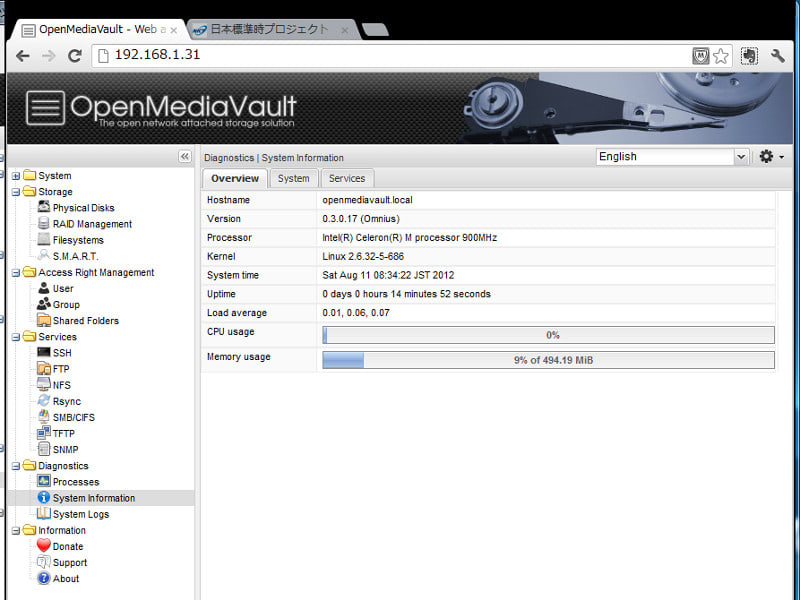The width and height of the screenshot is (800, 600).
Task: Collapse the navigation sidebar panel
Action: 185,156
